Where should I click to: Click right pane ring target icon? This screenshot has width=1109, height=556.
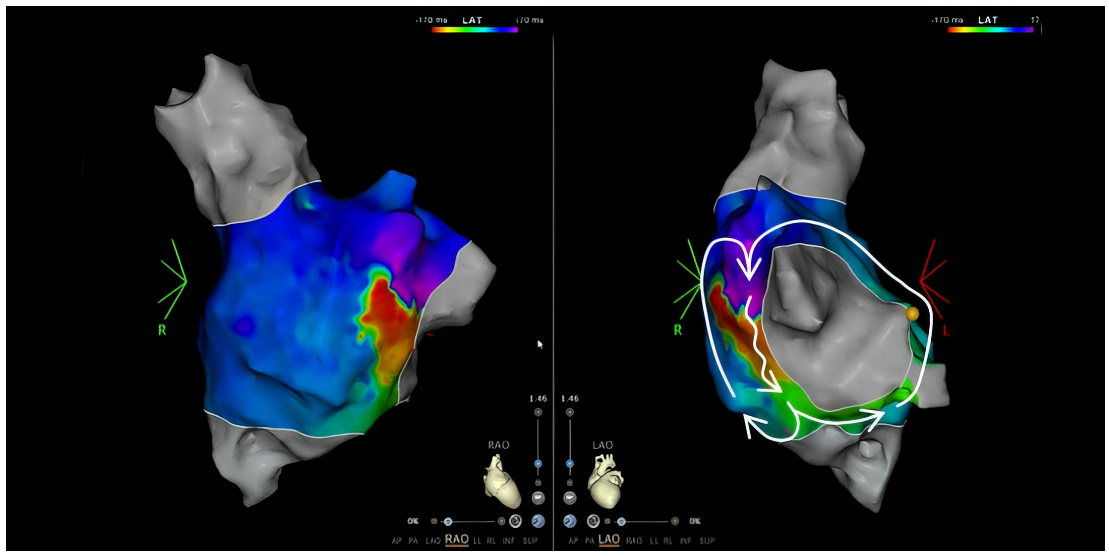tap(593, 521)
